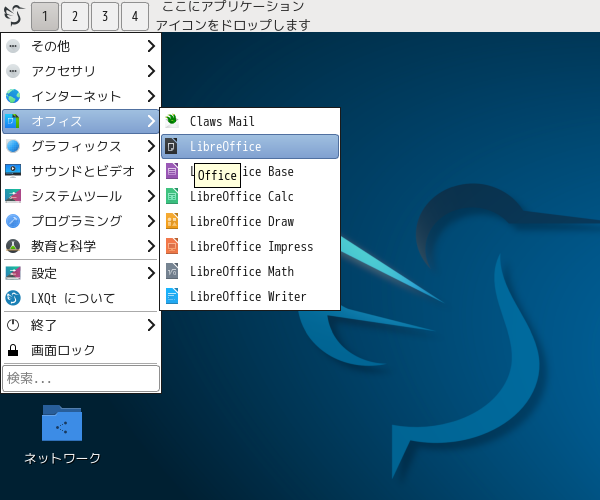
Task: Launch Claws Mail from the submenu
Action: coord(250,121)
